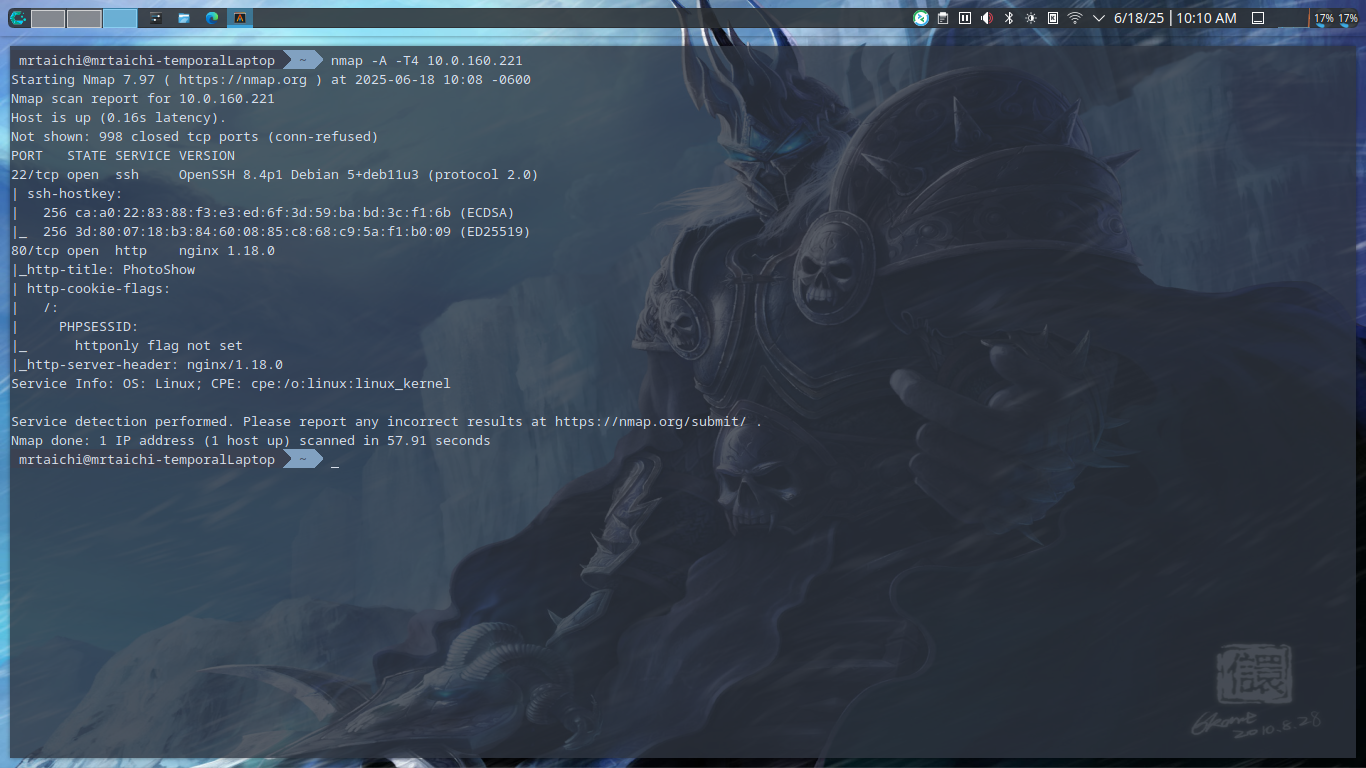The image size is (1366, 768).
Task: Launch System Settings from the panel
Action: (x=156, y=18)
